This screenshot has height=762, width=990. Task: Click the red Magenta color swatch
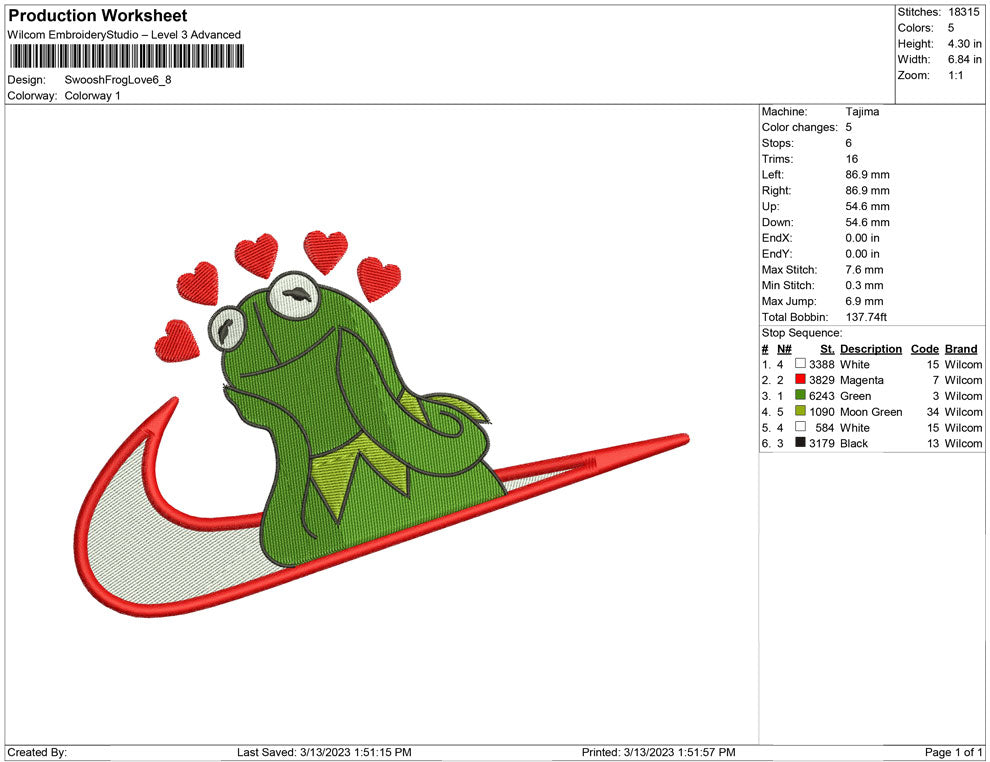[x=801, y=379]
